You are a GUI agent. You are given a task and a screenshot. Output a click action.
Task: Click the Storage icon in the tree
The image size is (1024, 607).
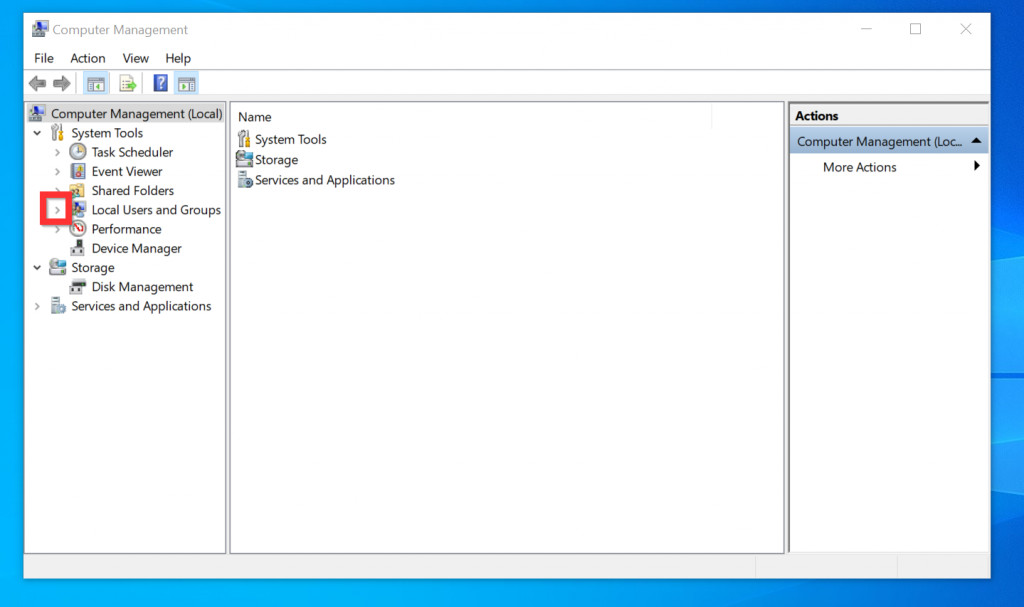[x=57, y=267]
